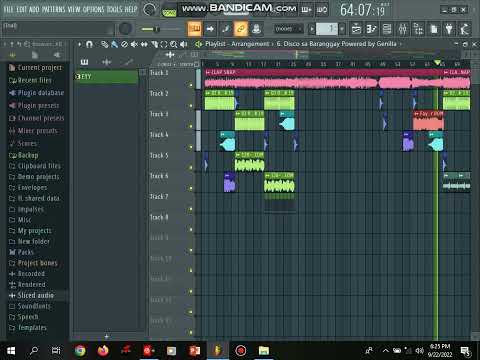Mute Track 1 with its green dot
Screen dimensions: 480x360
click(191, 85)
